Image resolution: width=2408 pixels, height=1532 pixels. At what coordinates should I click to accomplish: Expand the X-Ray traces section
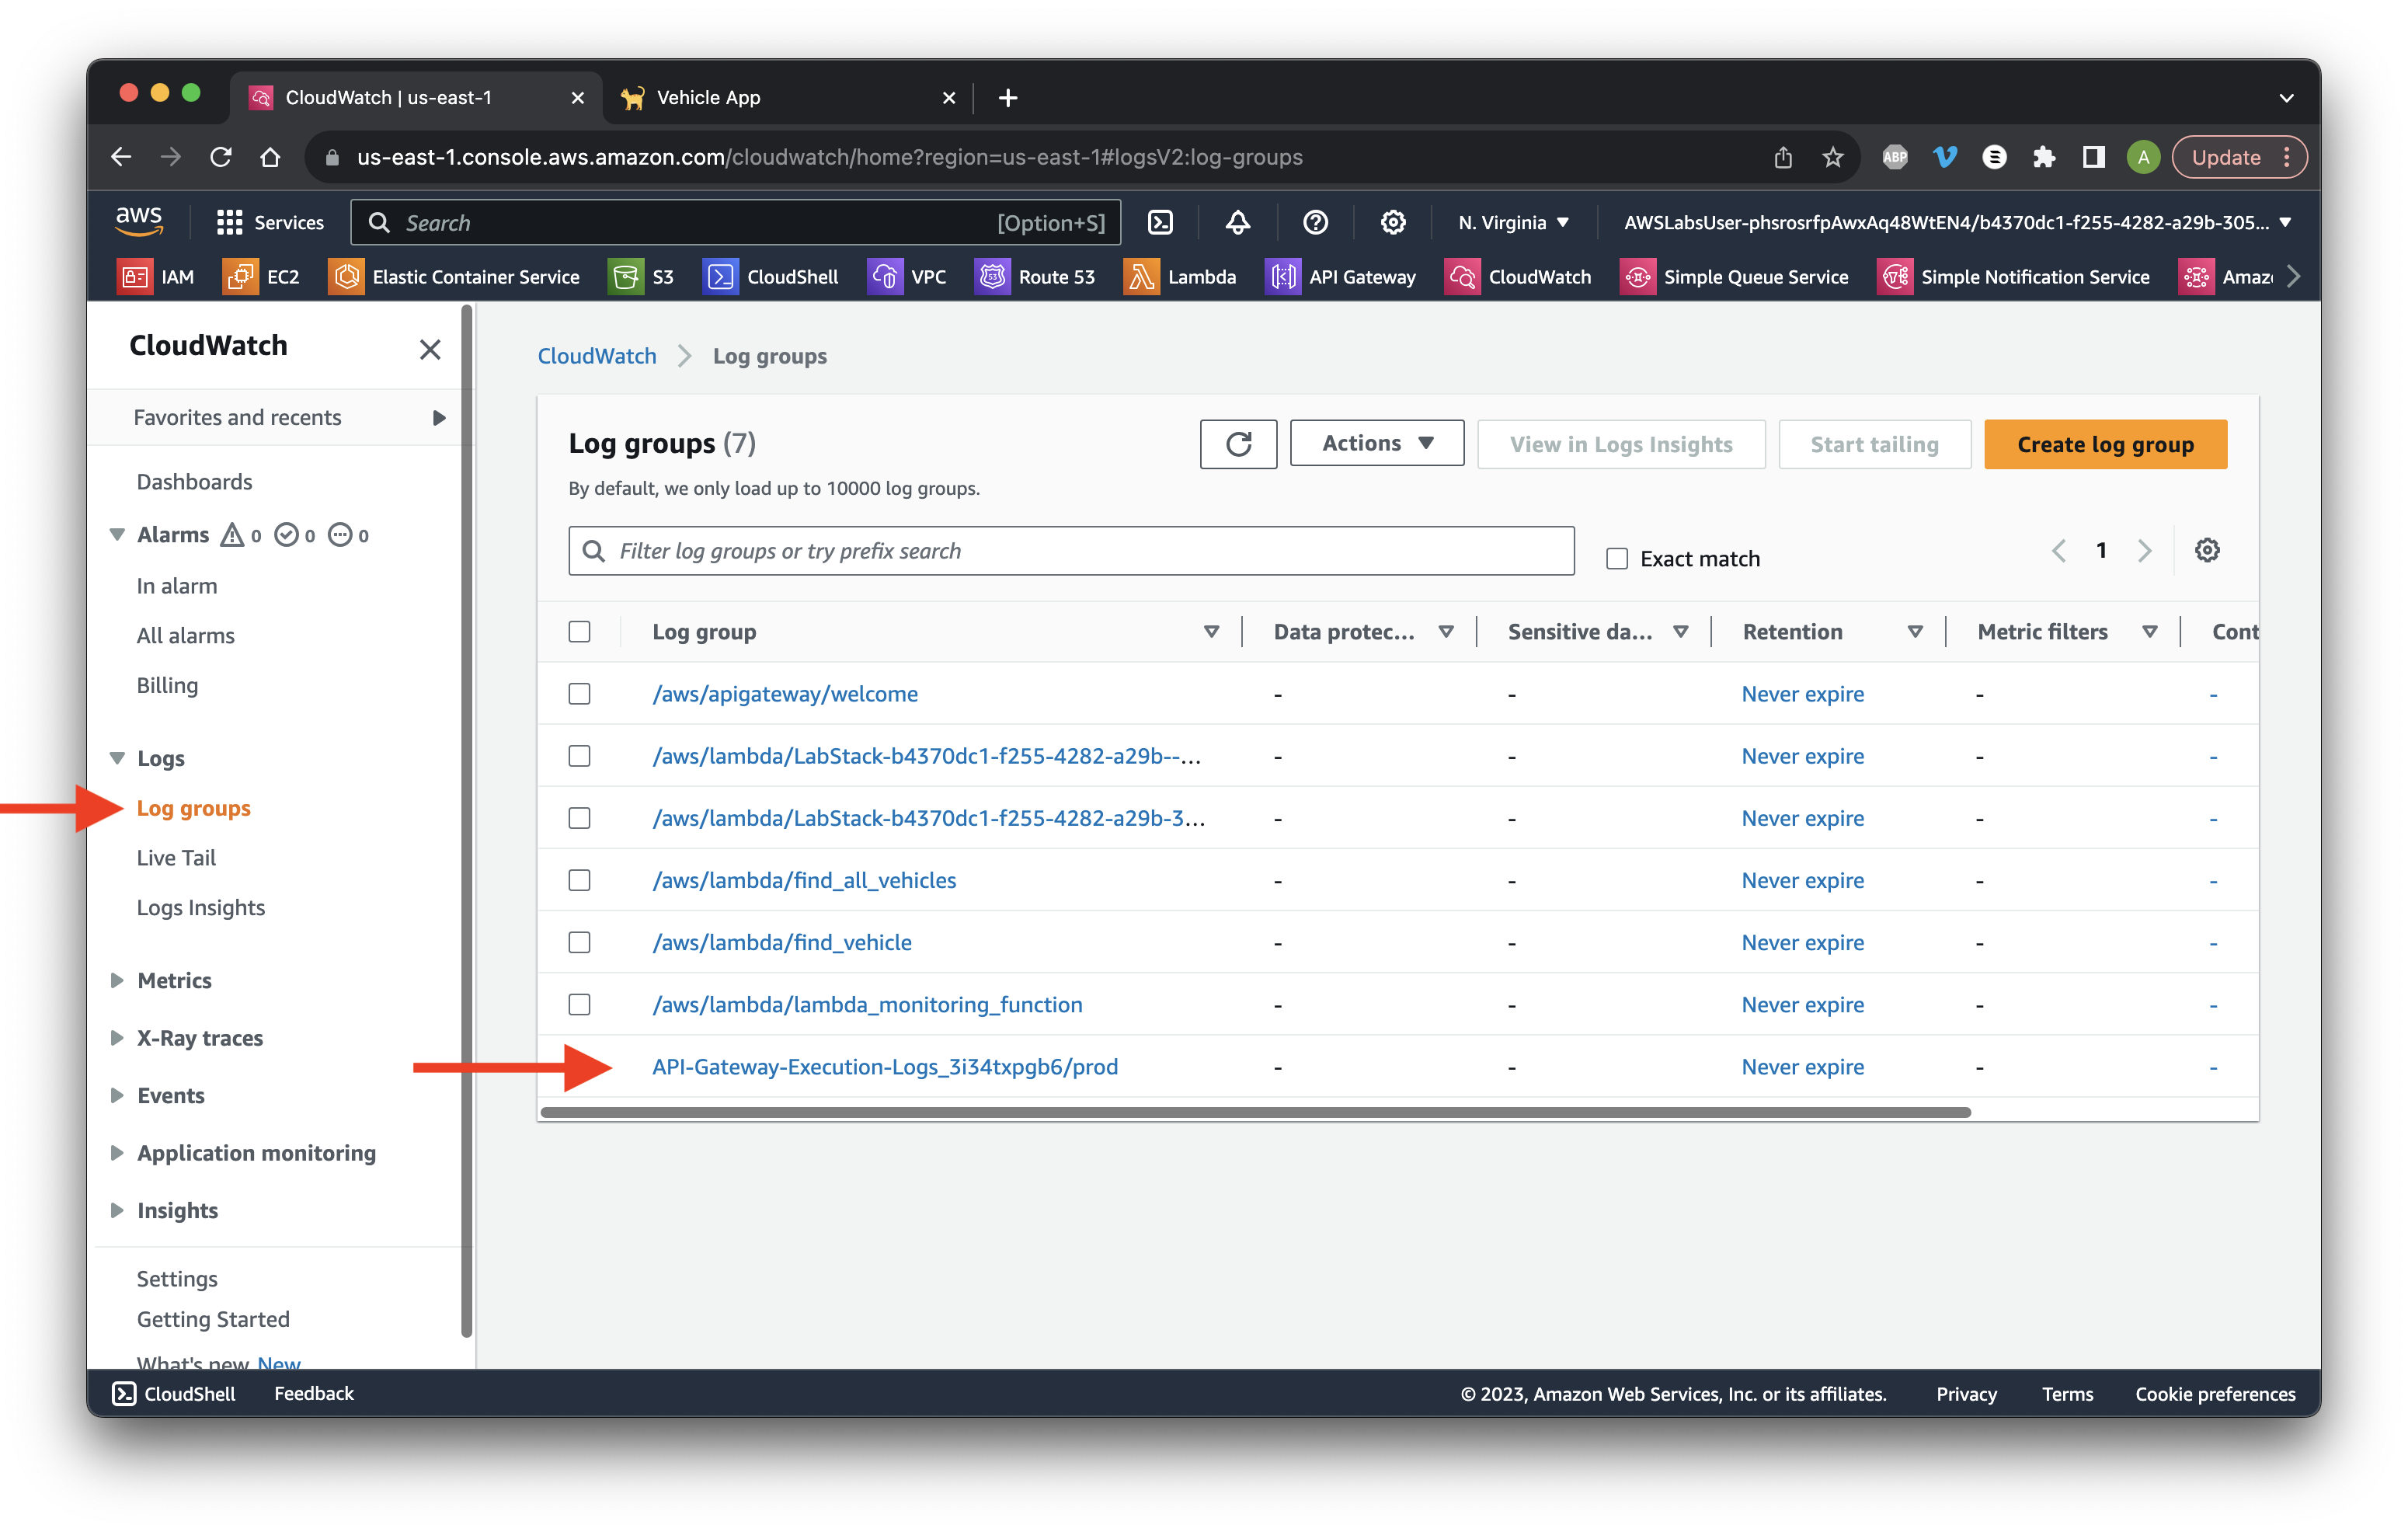tap(117, 1037)
